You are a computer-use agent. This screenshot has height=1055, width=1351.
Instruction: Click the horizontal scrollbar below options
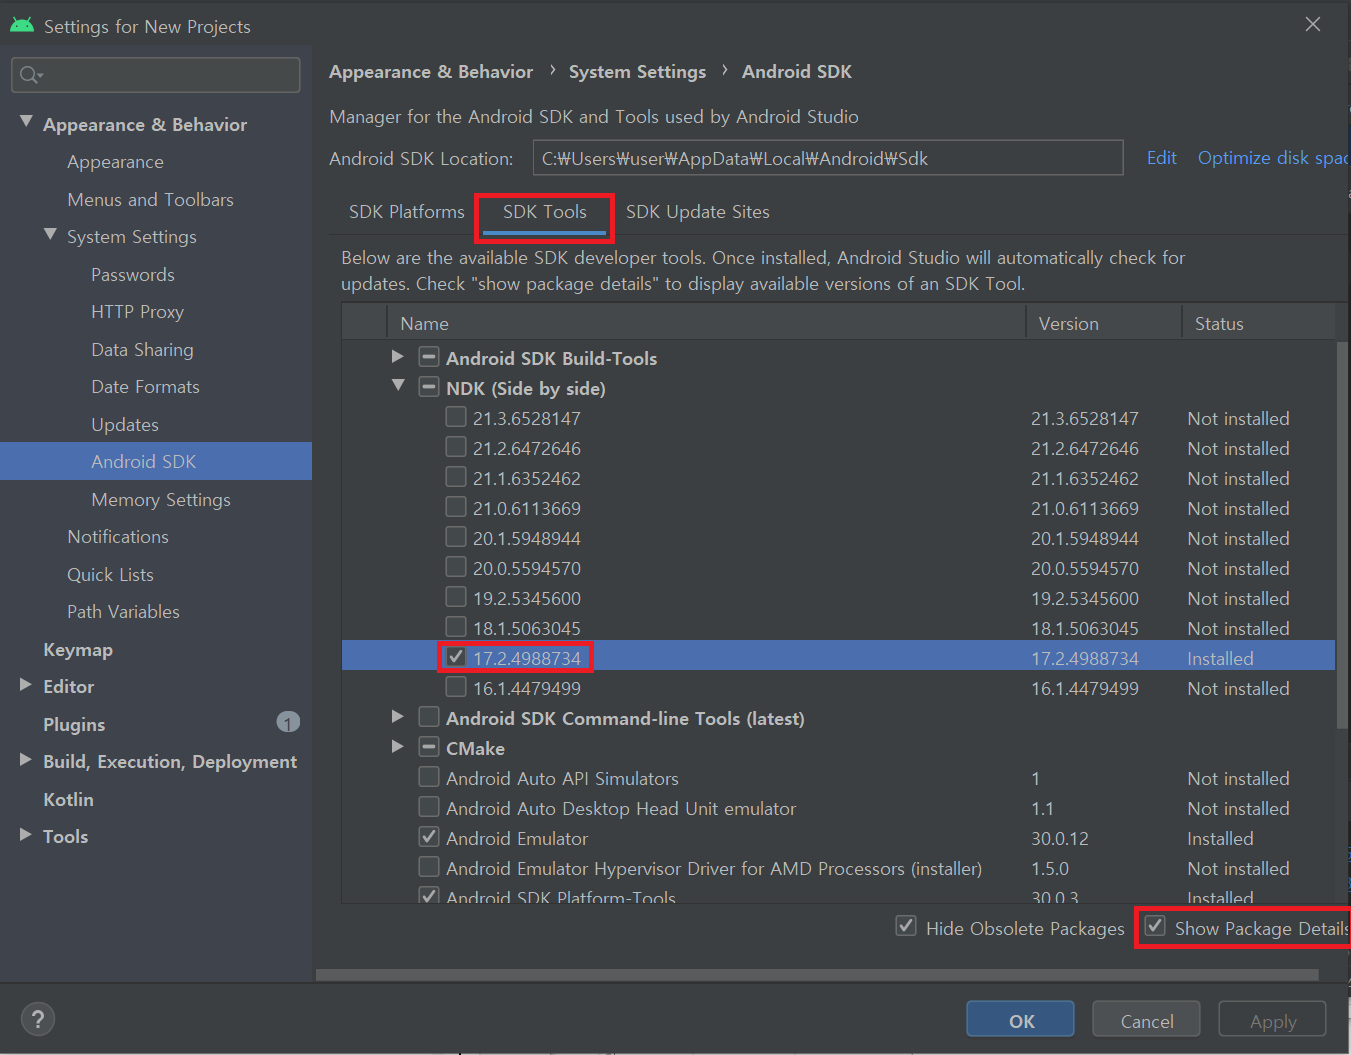817,974
